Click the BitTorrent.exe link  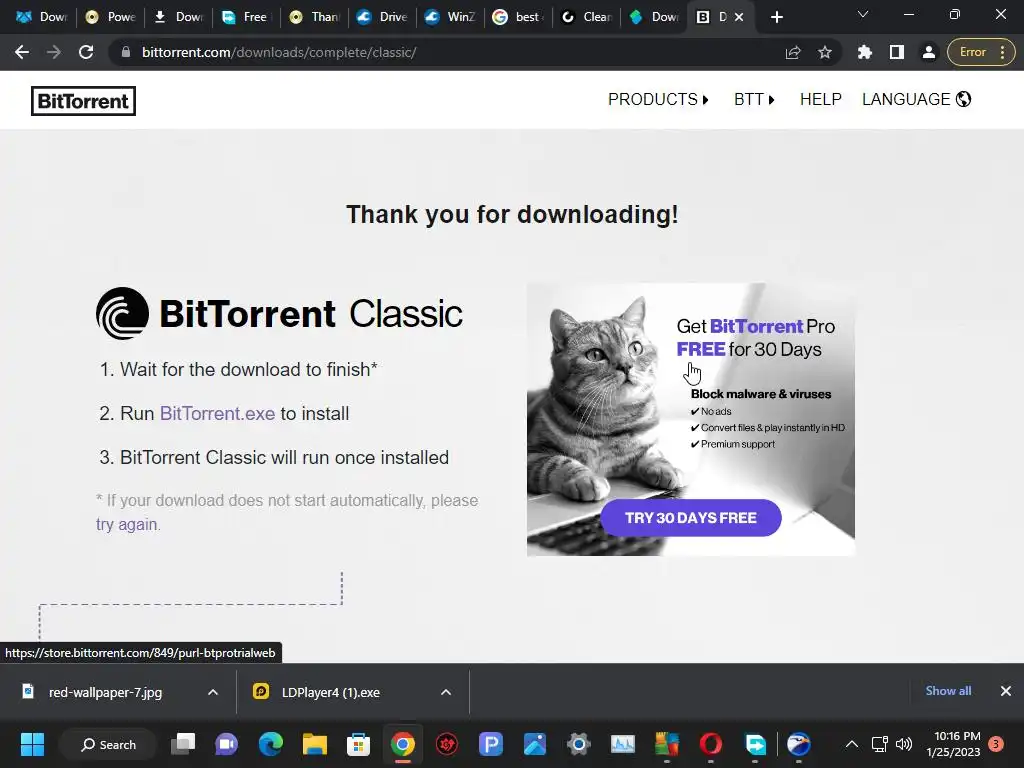pos(217,413)
